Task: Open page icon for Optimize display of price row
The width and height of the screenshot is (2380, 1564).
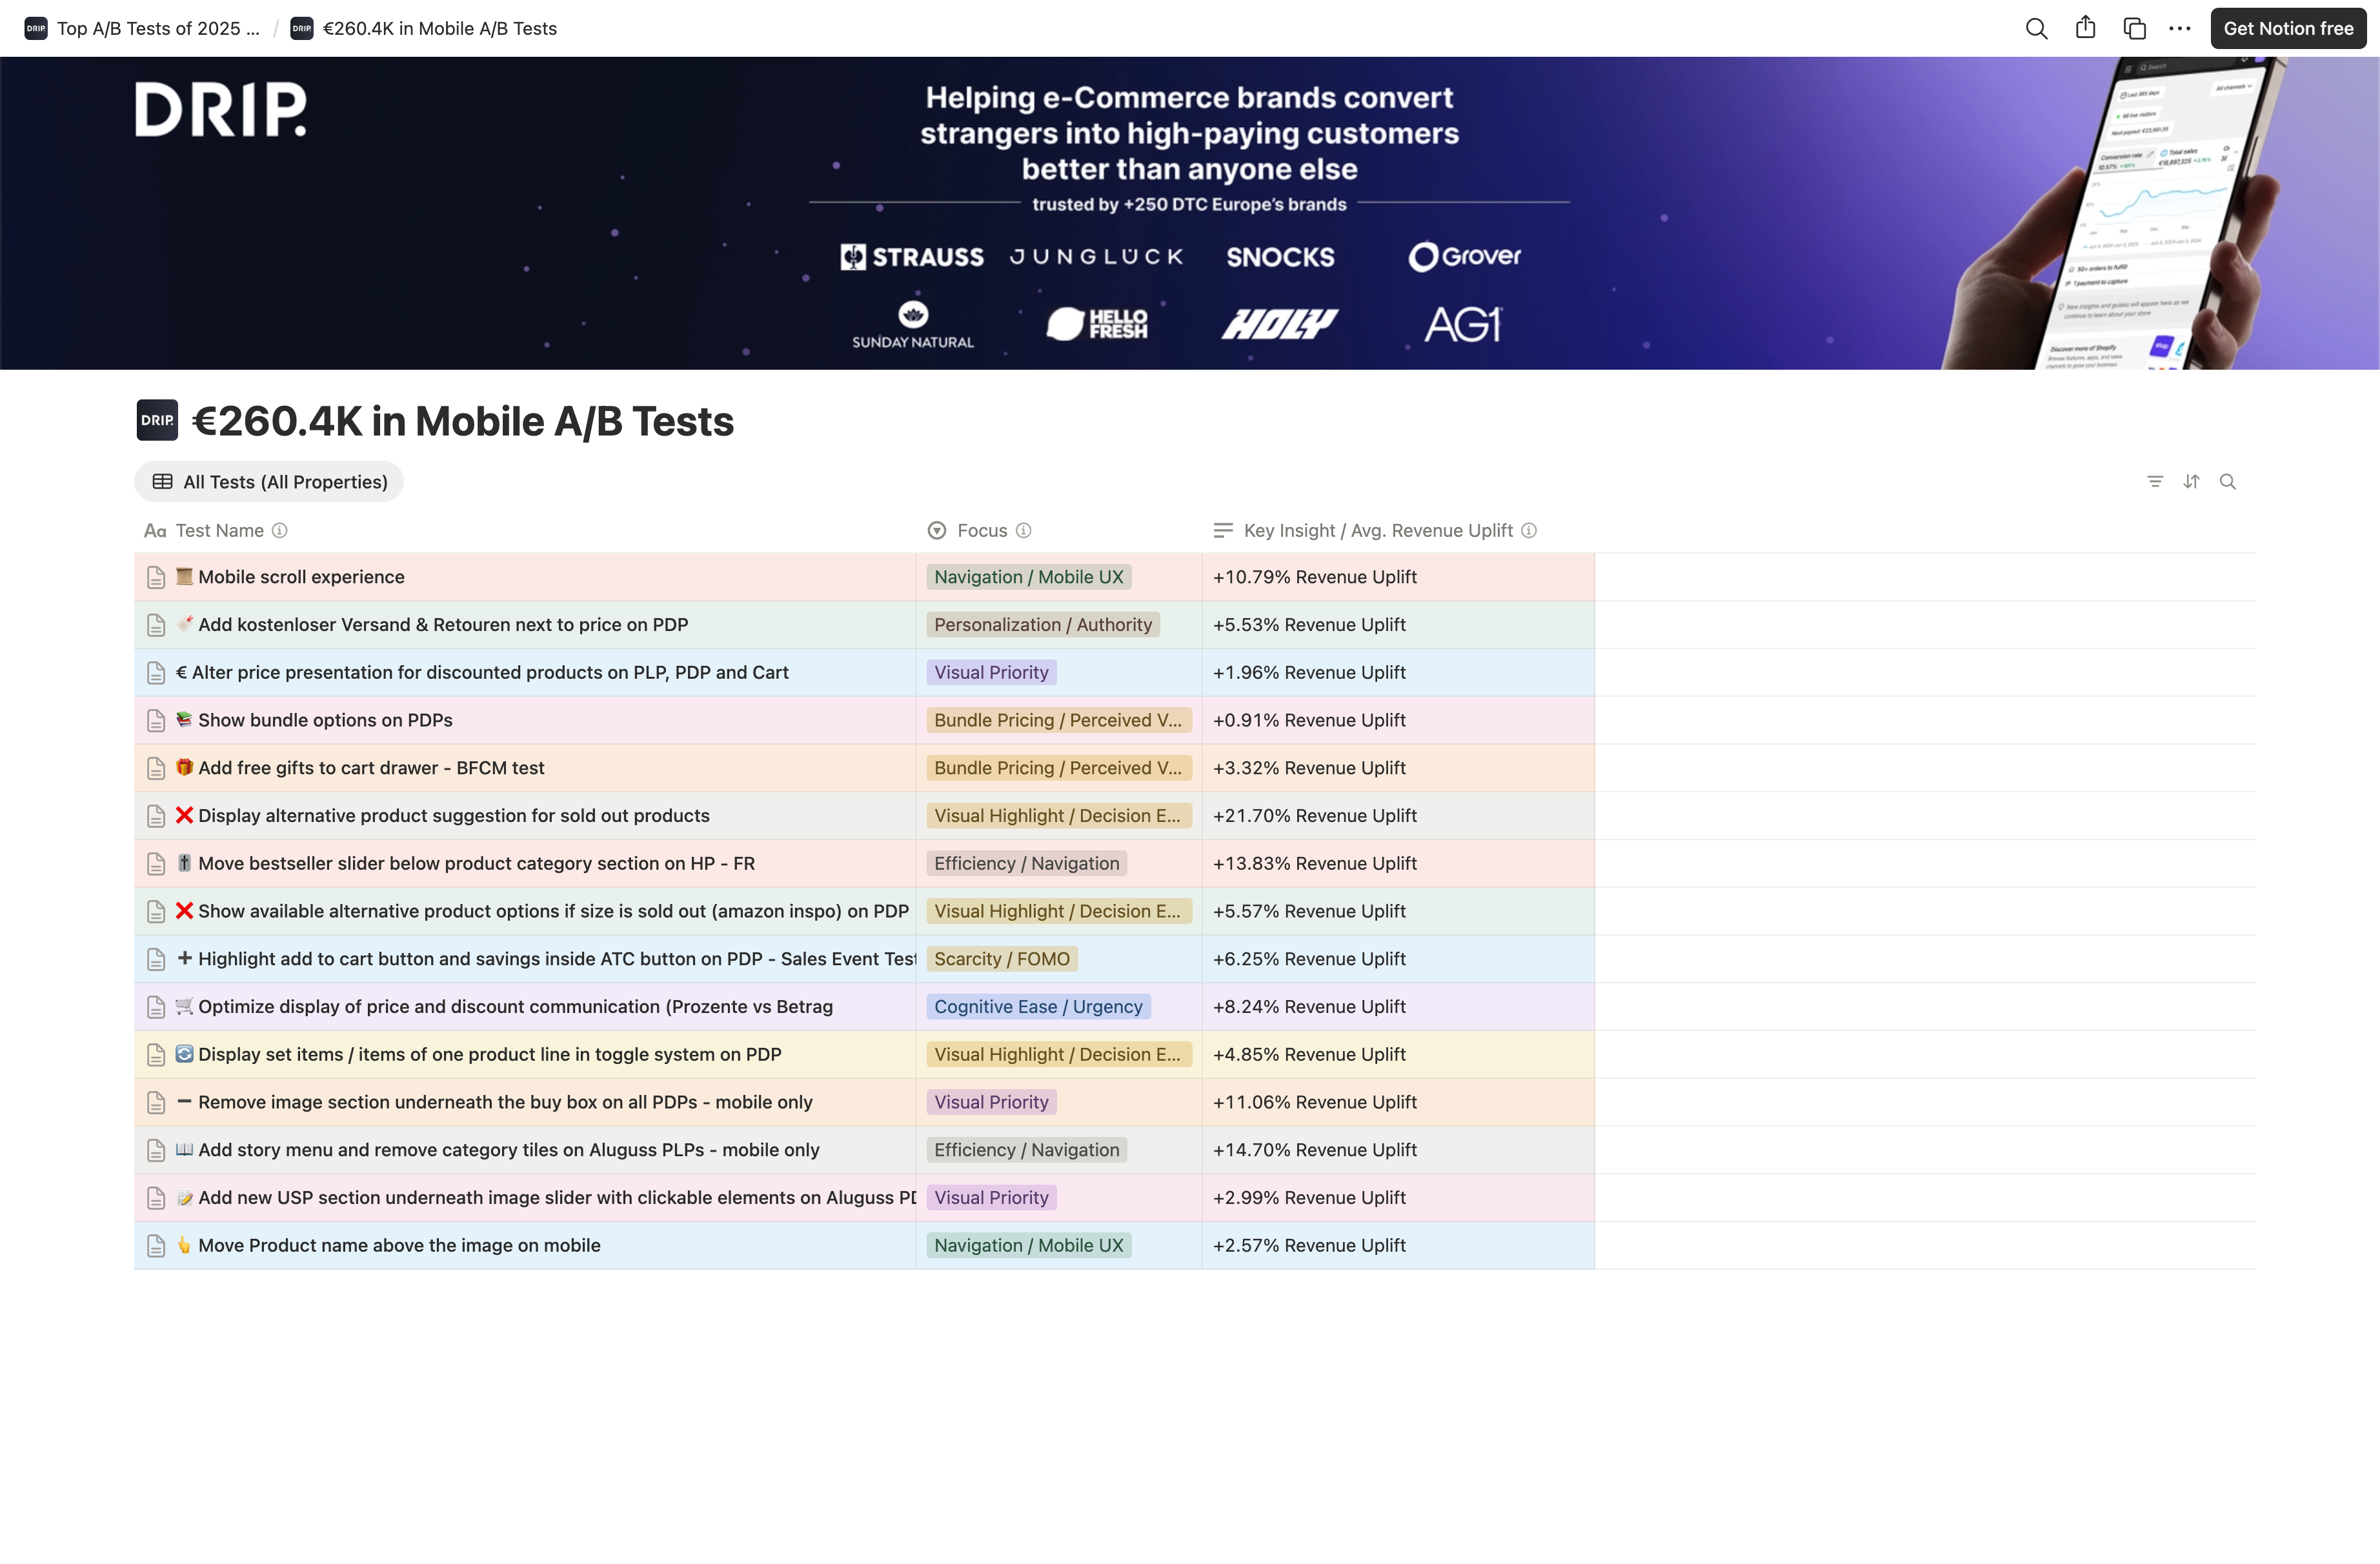Action: [x=156, y=1007]
